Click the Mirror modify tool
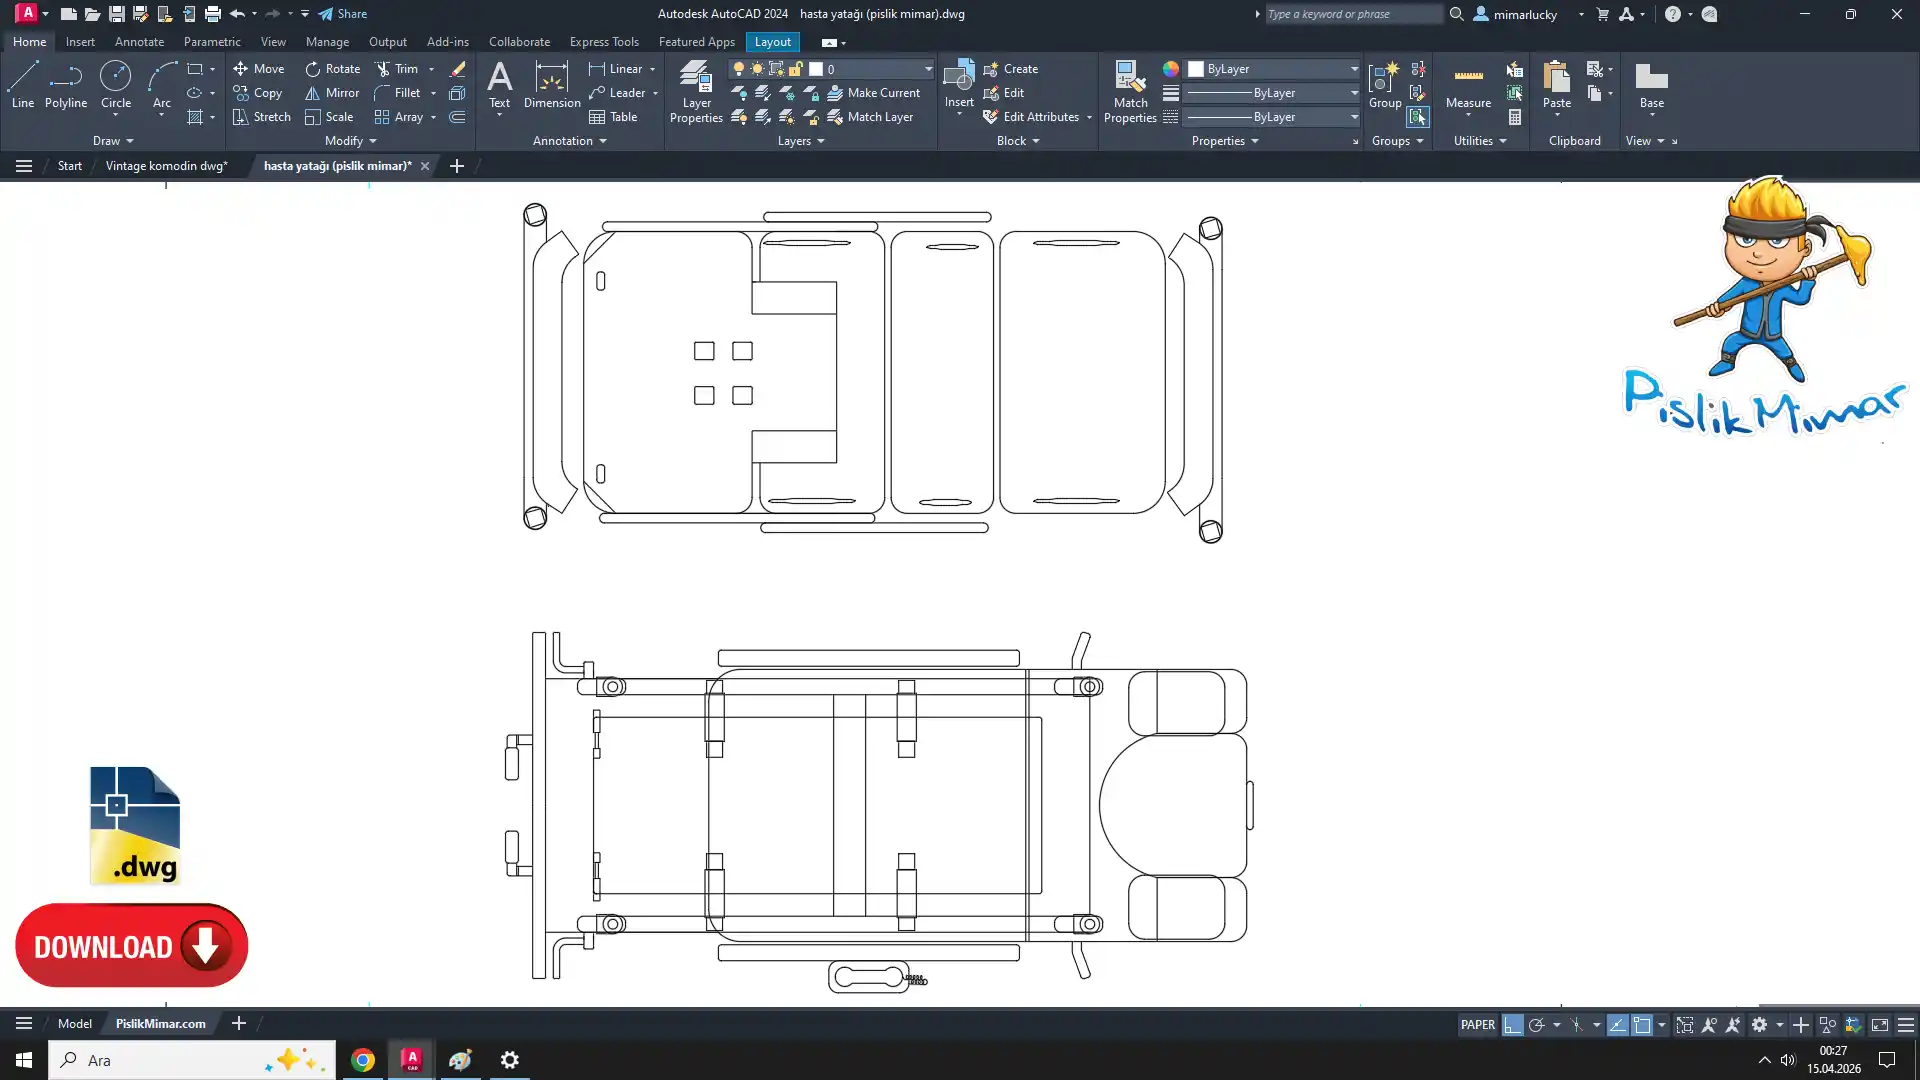This screenshot has width=1920, height=1080. point(332,93)
